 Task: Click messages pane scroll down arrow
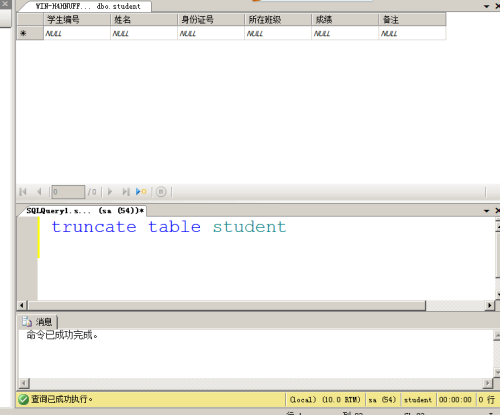497,372
